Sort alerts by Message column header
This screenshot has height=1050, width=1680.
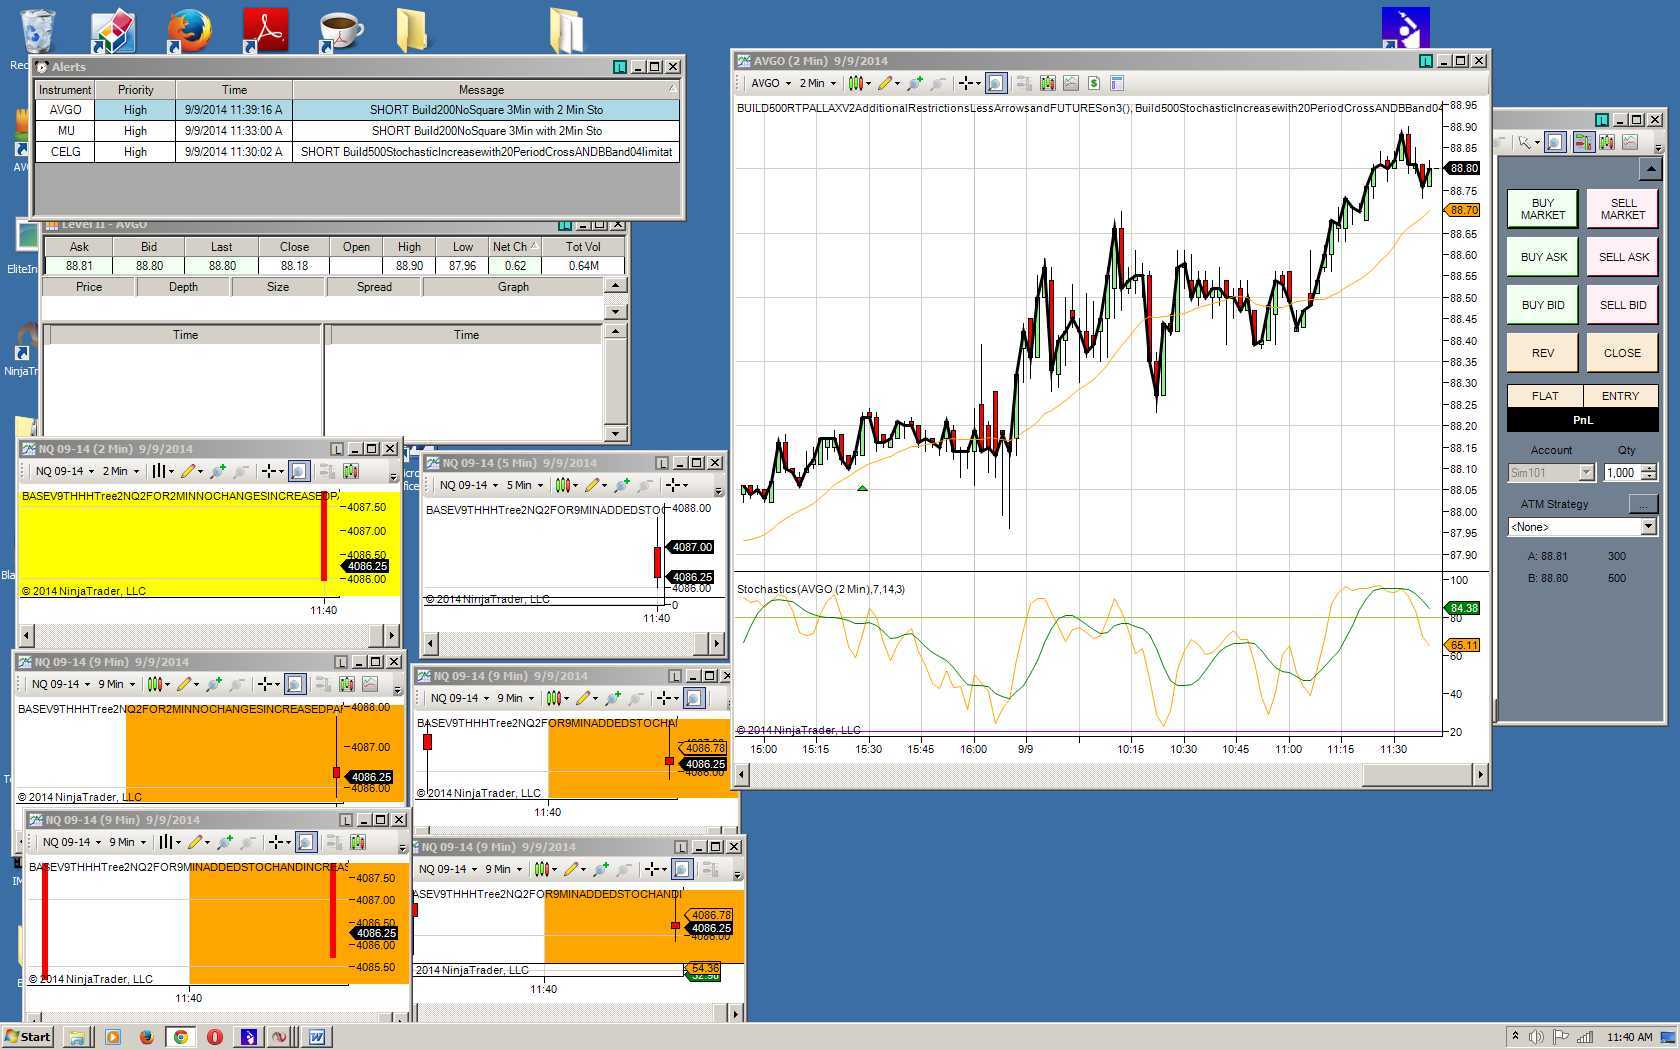coord(481,90)
